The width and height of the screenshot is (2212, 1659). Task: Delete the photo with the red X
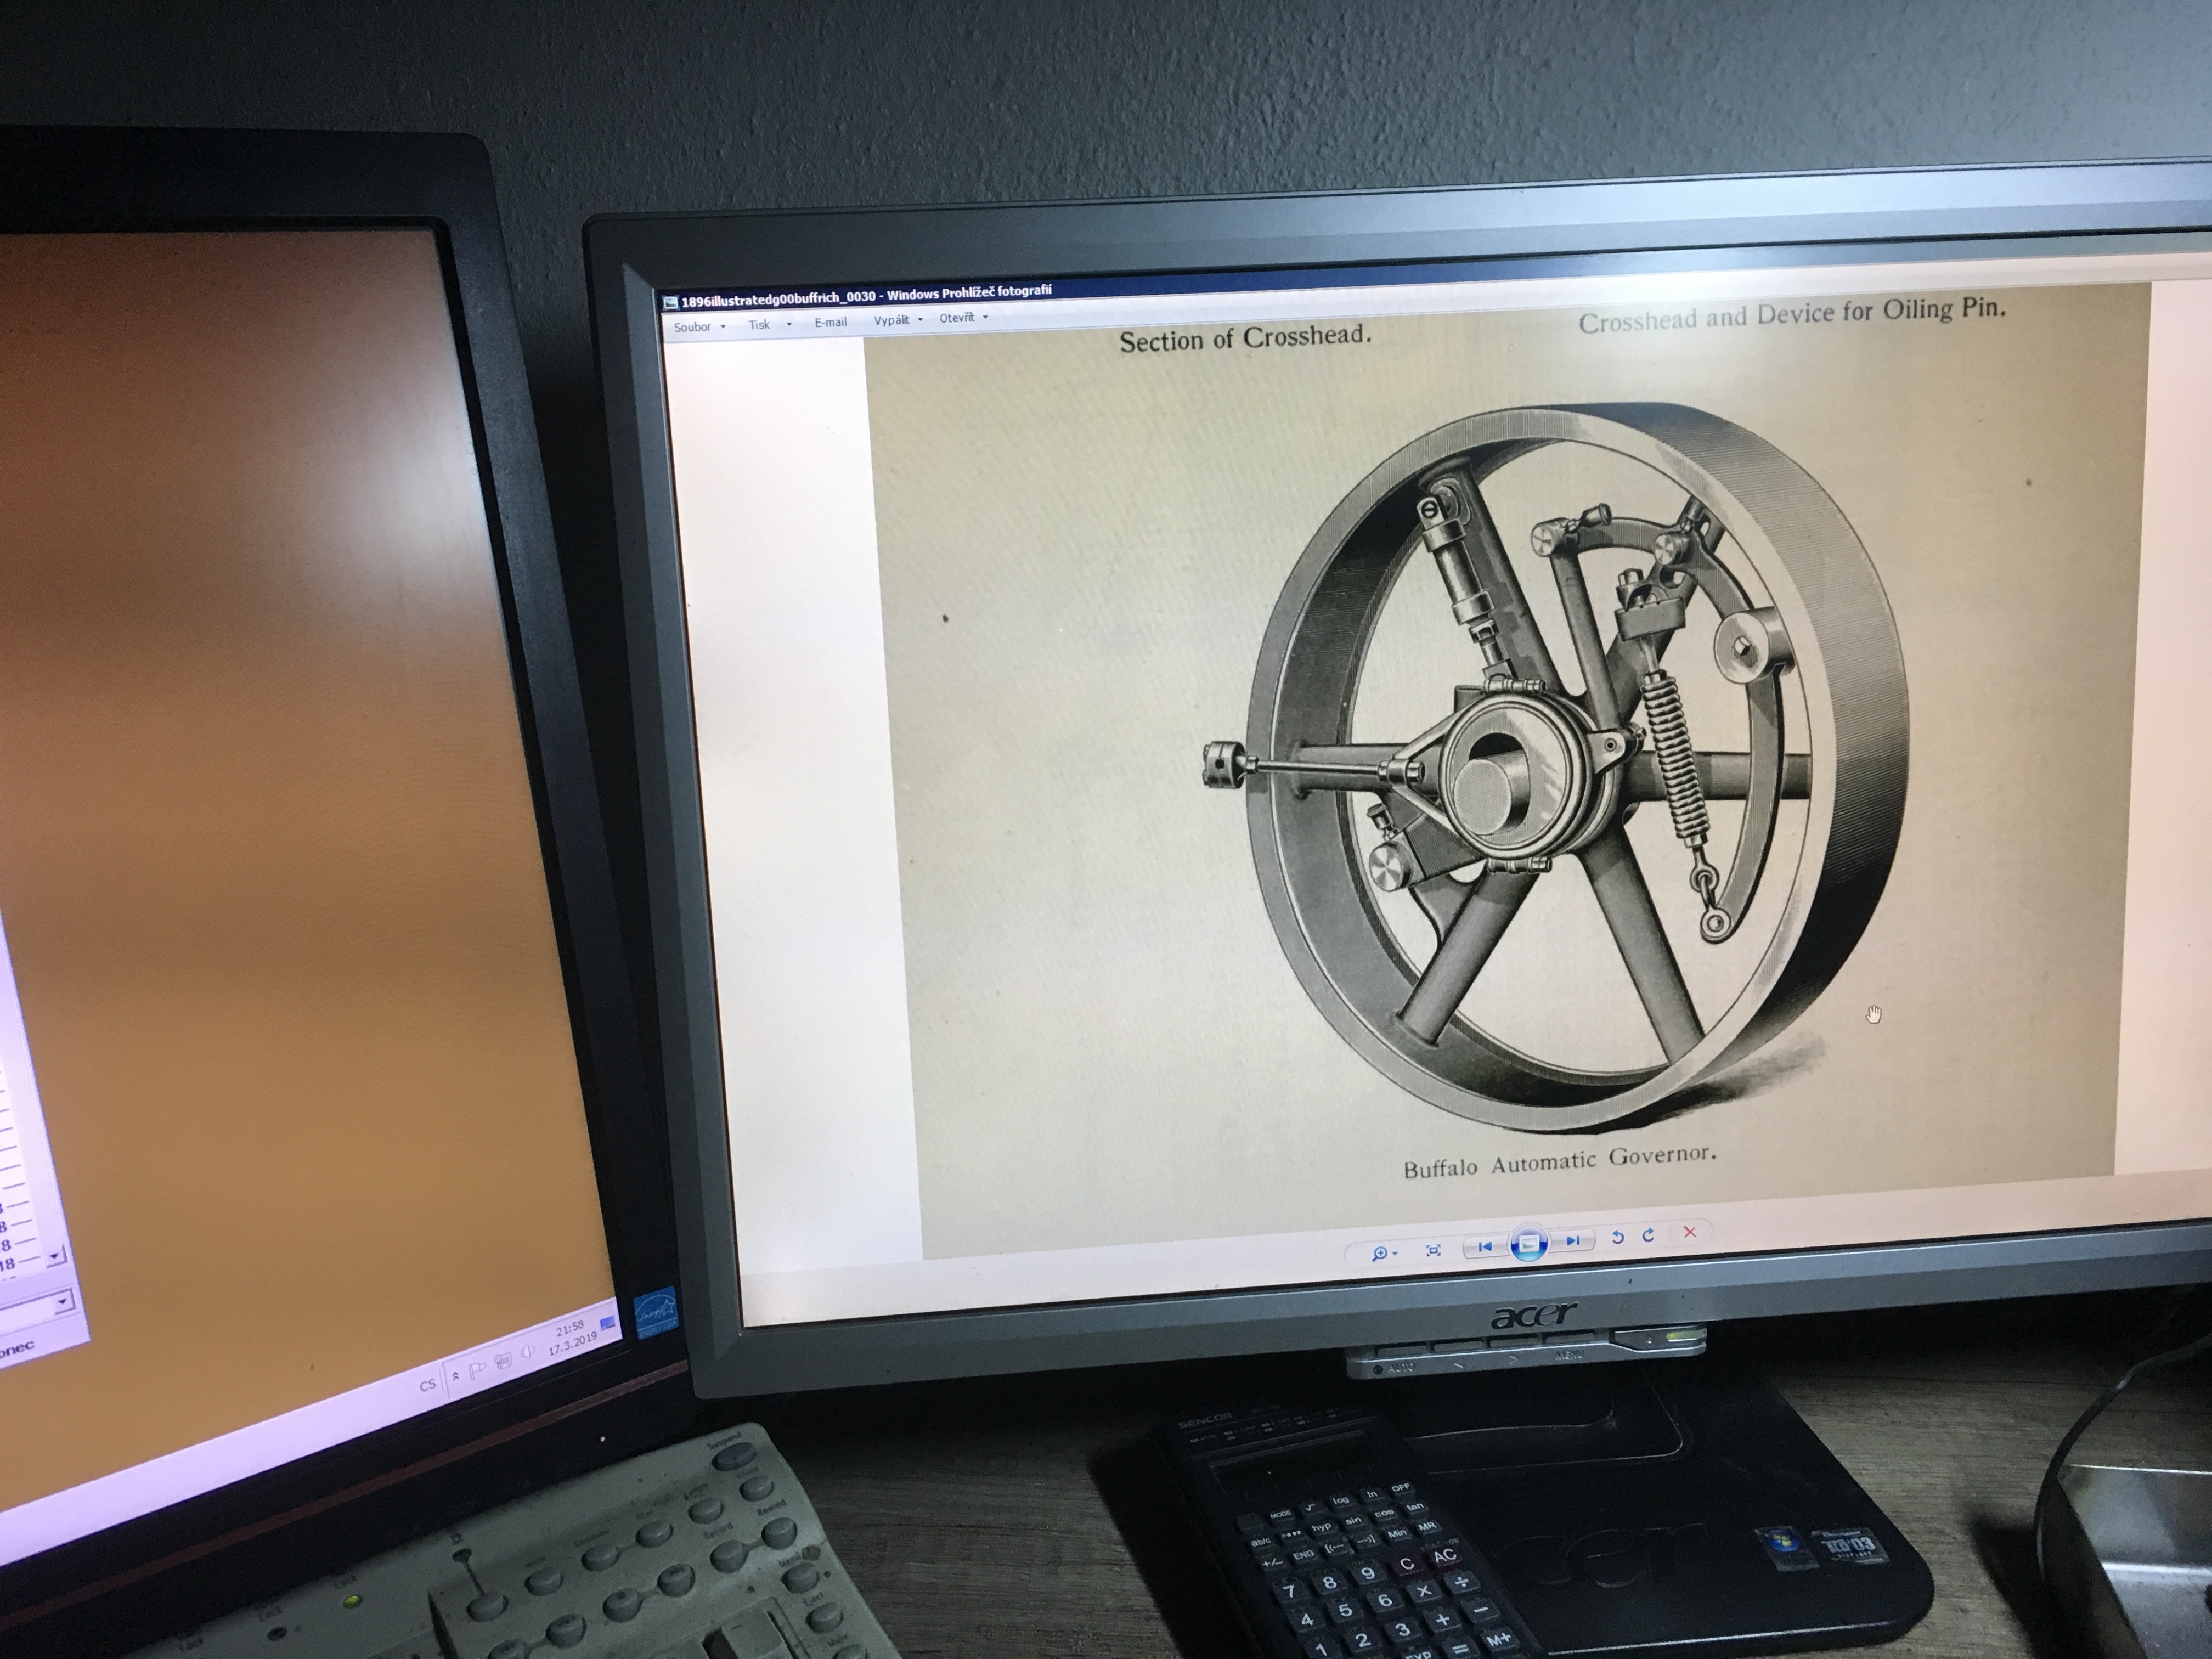[1690, 1232]
